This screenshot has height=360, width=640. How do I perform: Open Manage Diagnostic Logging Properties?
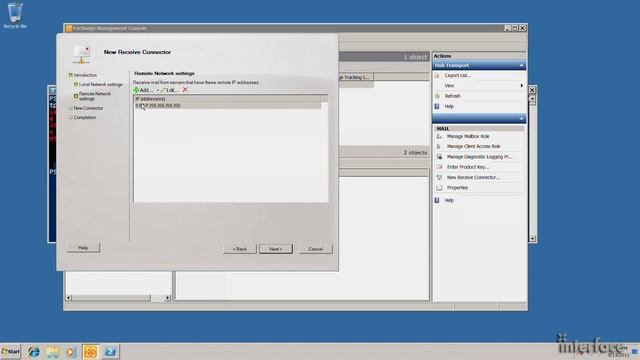(x=479, y=157)
